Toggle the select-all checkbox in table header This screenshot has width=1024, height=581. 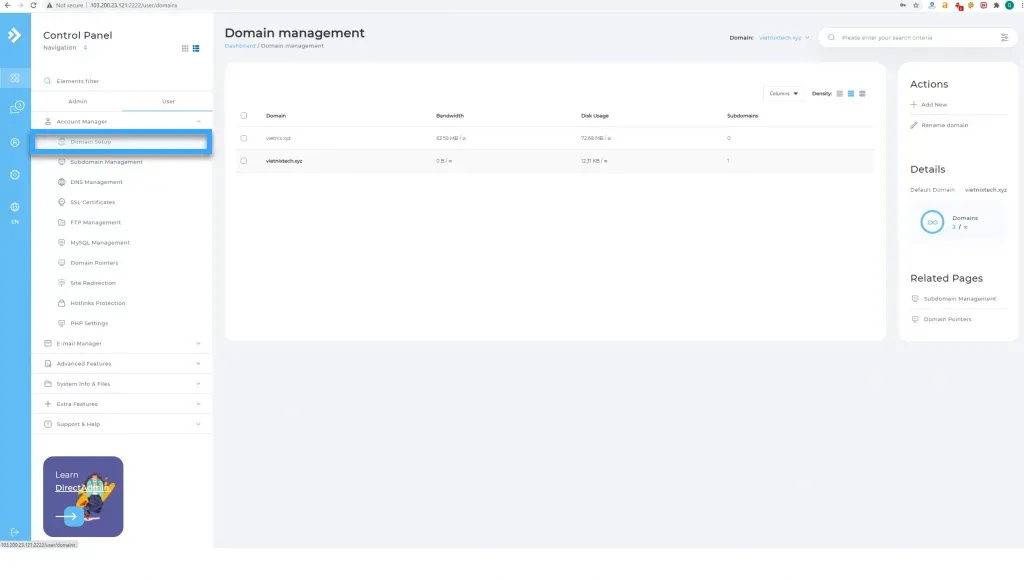coord(244,115)
